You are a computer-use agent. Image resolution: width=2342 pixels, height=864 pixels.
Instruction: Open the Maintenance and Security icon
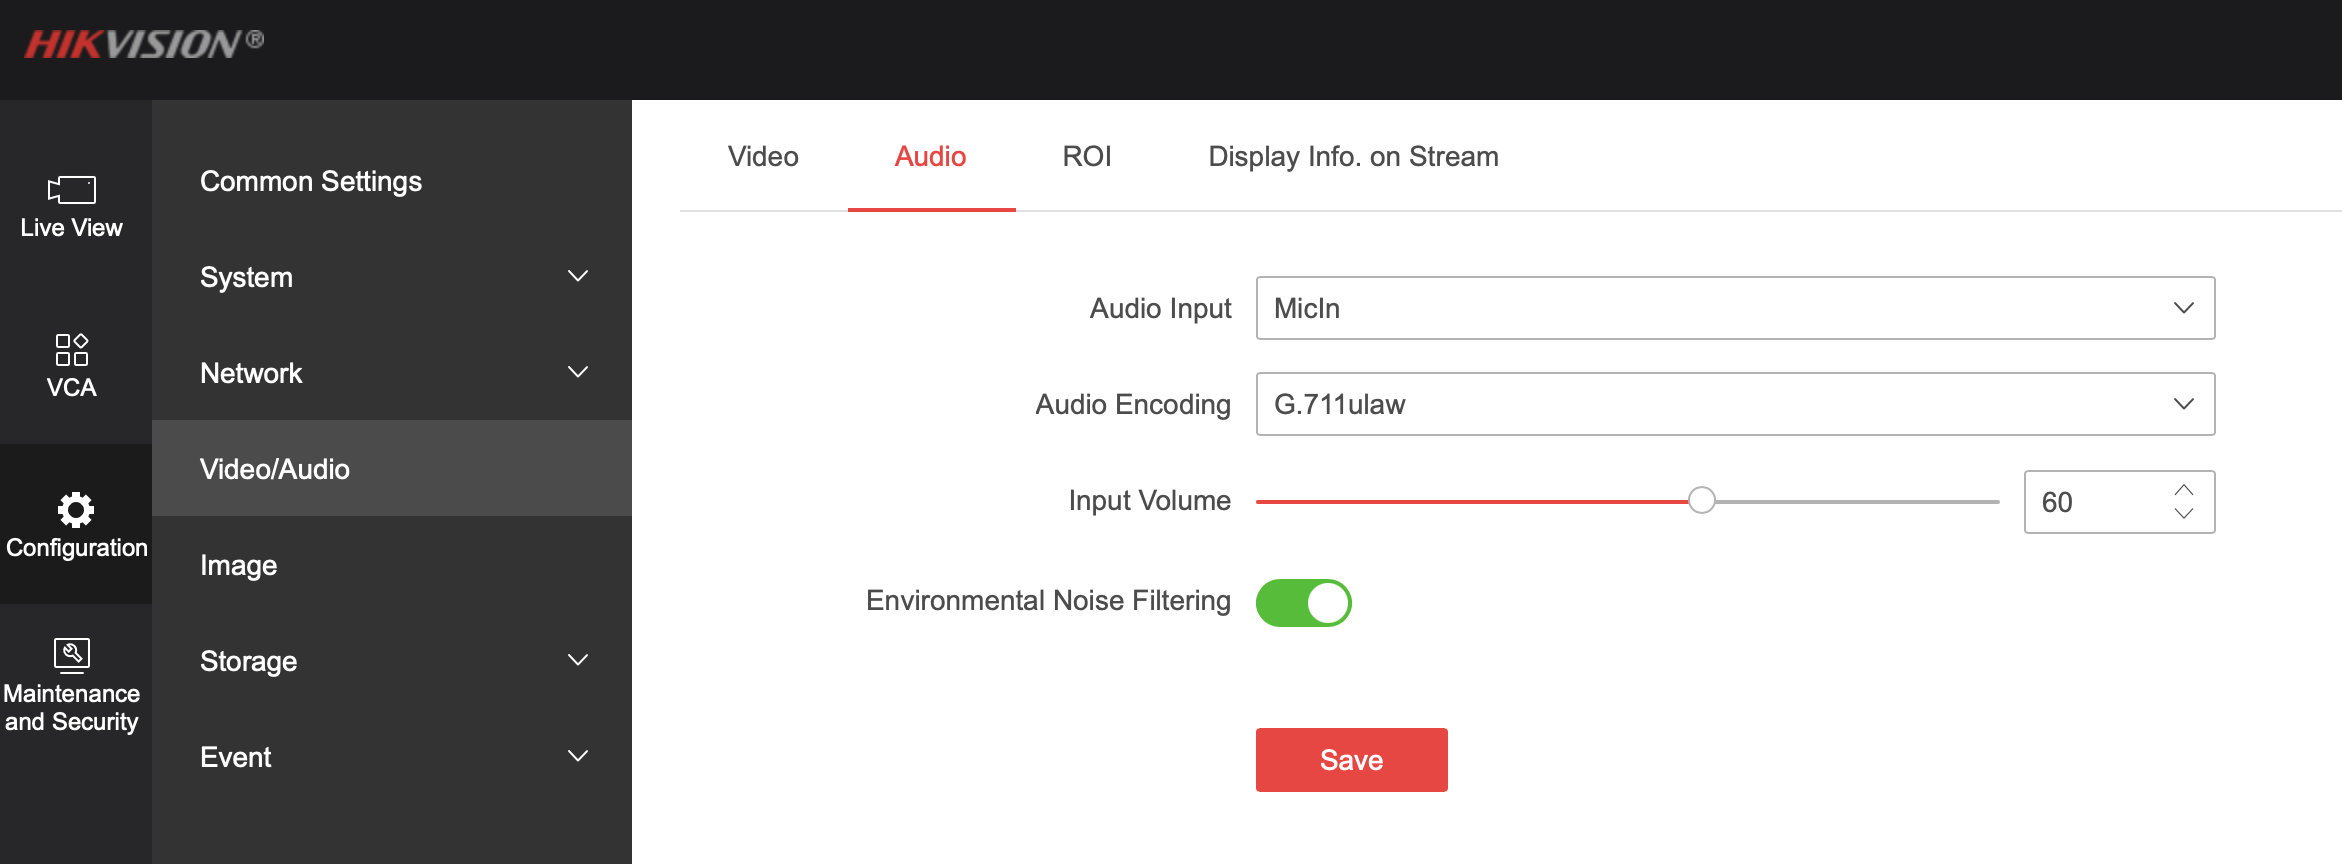tap(72, 654)
